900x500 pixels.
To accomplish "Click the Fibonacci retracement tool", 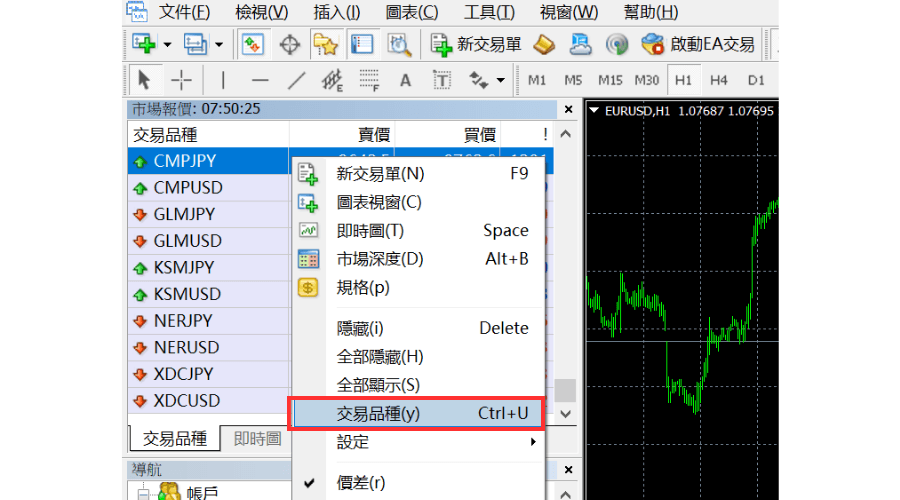I will click(368, 80).
